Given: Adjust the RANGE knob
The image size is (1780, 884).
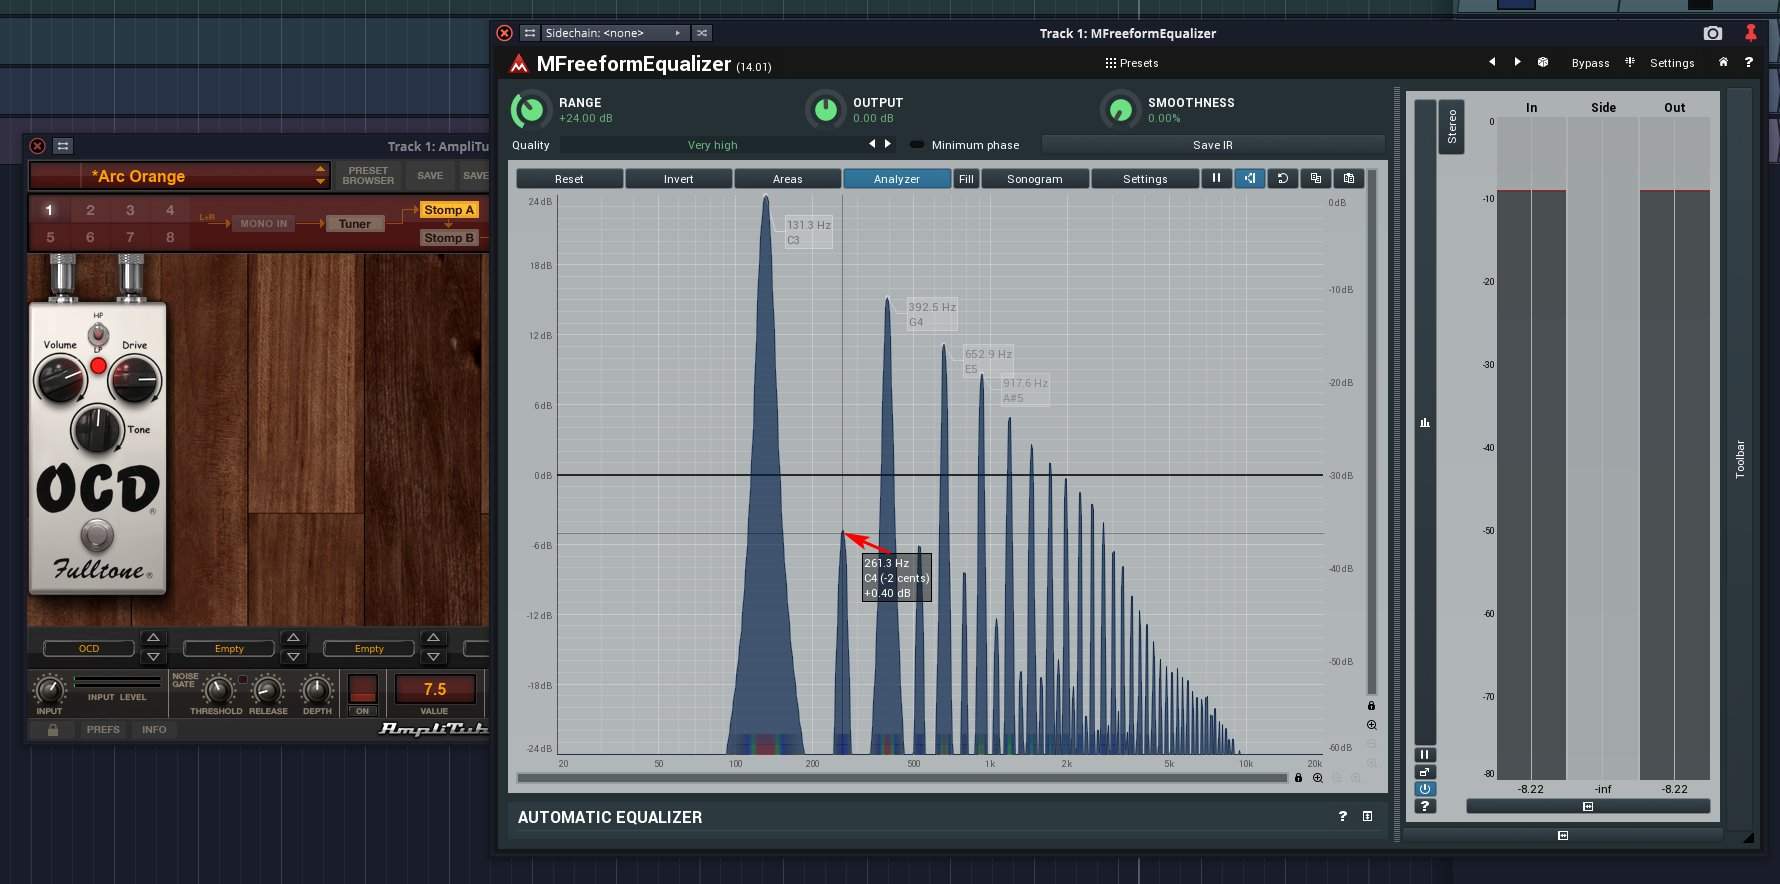Looking at the screenshot, I should [530, 109].
